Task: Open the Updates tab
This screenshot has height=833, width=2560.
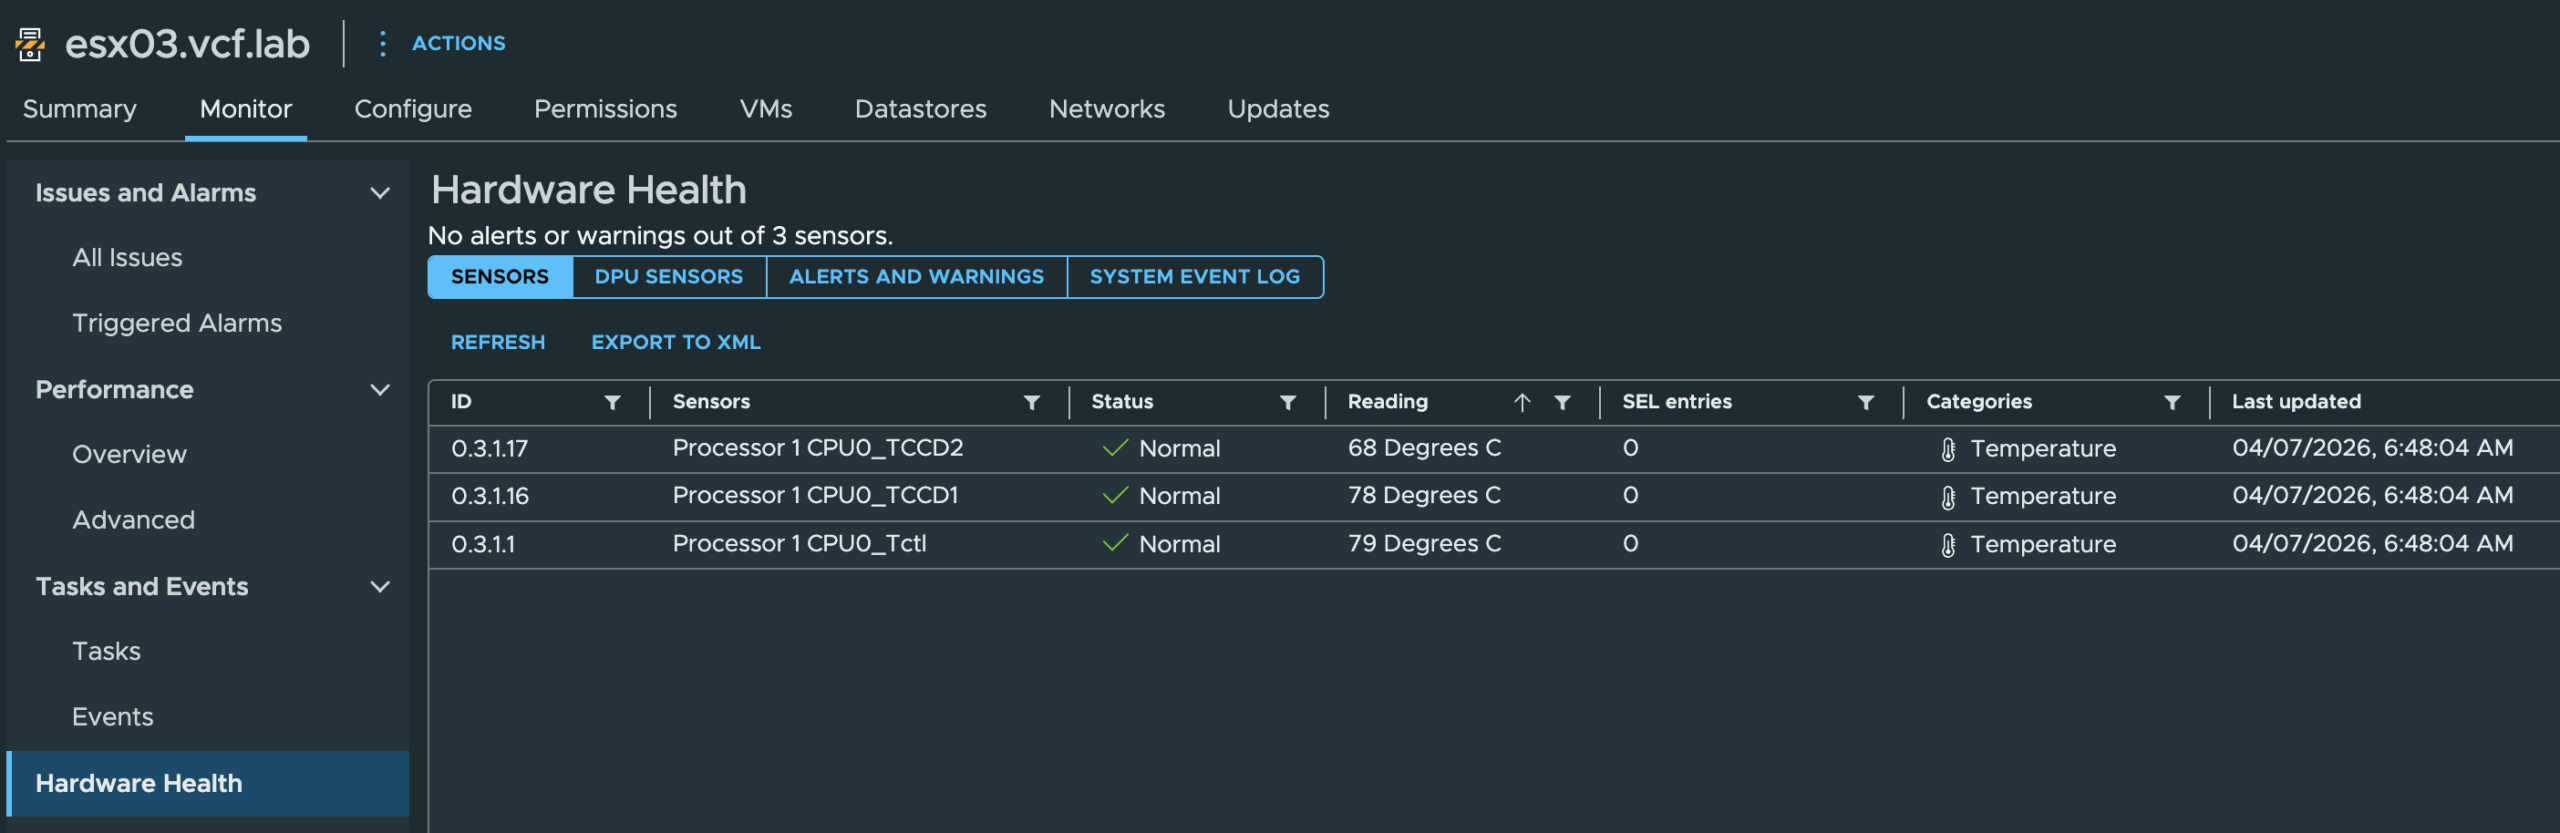Action: pos(1278,109)
